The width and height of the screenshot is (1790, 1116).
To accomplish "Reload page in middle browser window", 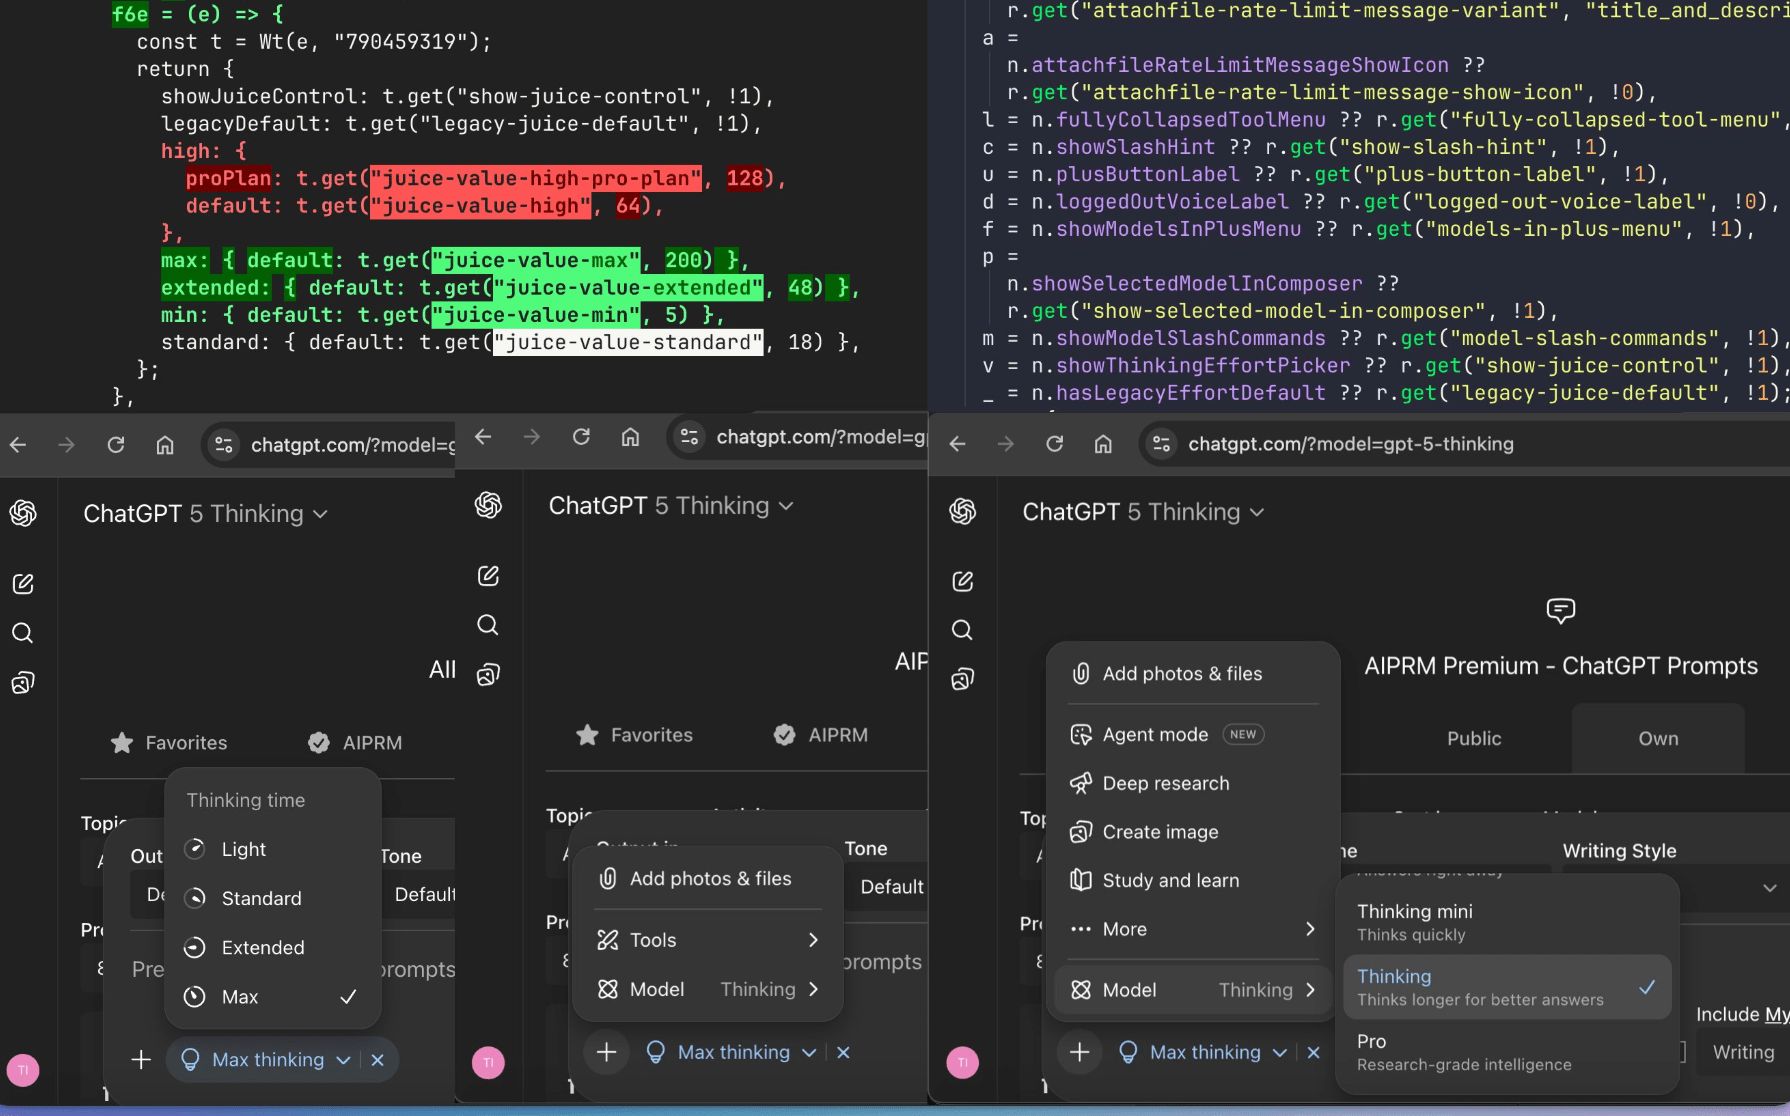I will tap(581, 437).
